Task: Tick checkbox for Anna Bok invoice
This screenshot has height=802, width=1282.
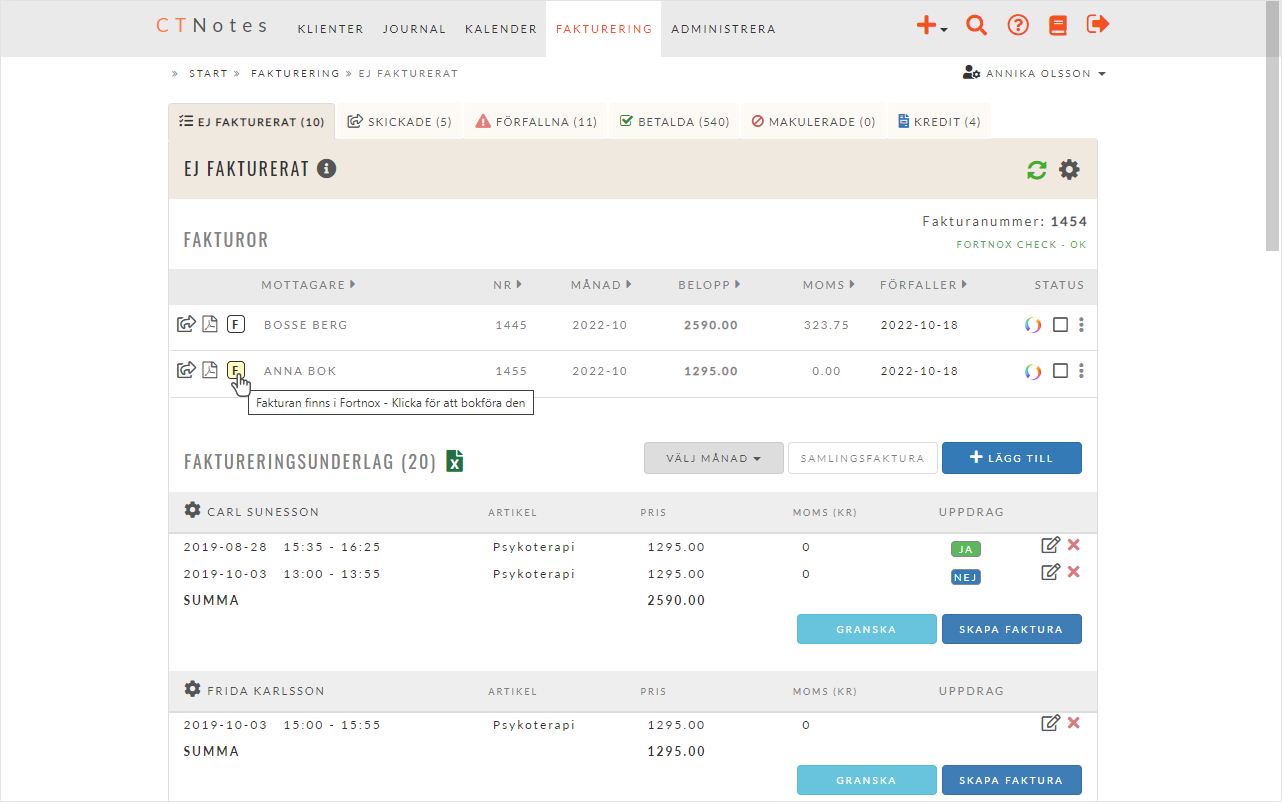Action: pos(1060,371)
